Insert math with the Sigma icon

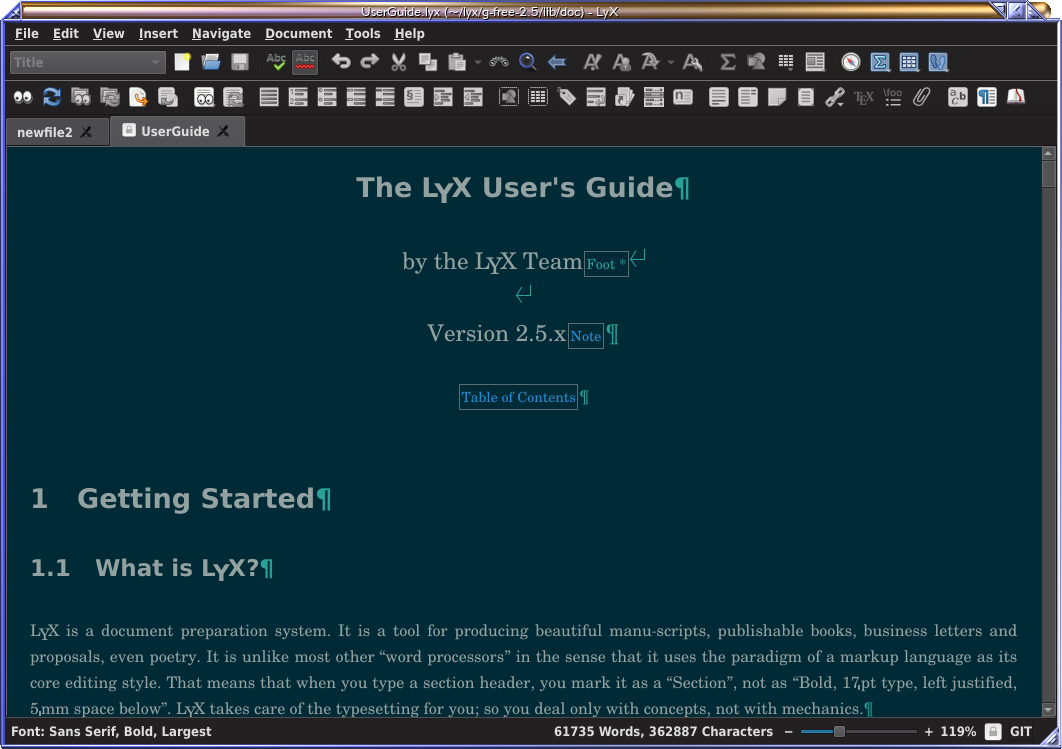click(x=727, y=62)
